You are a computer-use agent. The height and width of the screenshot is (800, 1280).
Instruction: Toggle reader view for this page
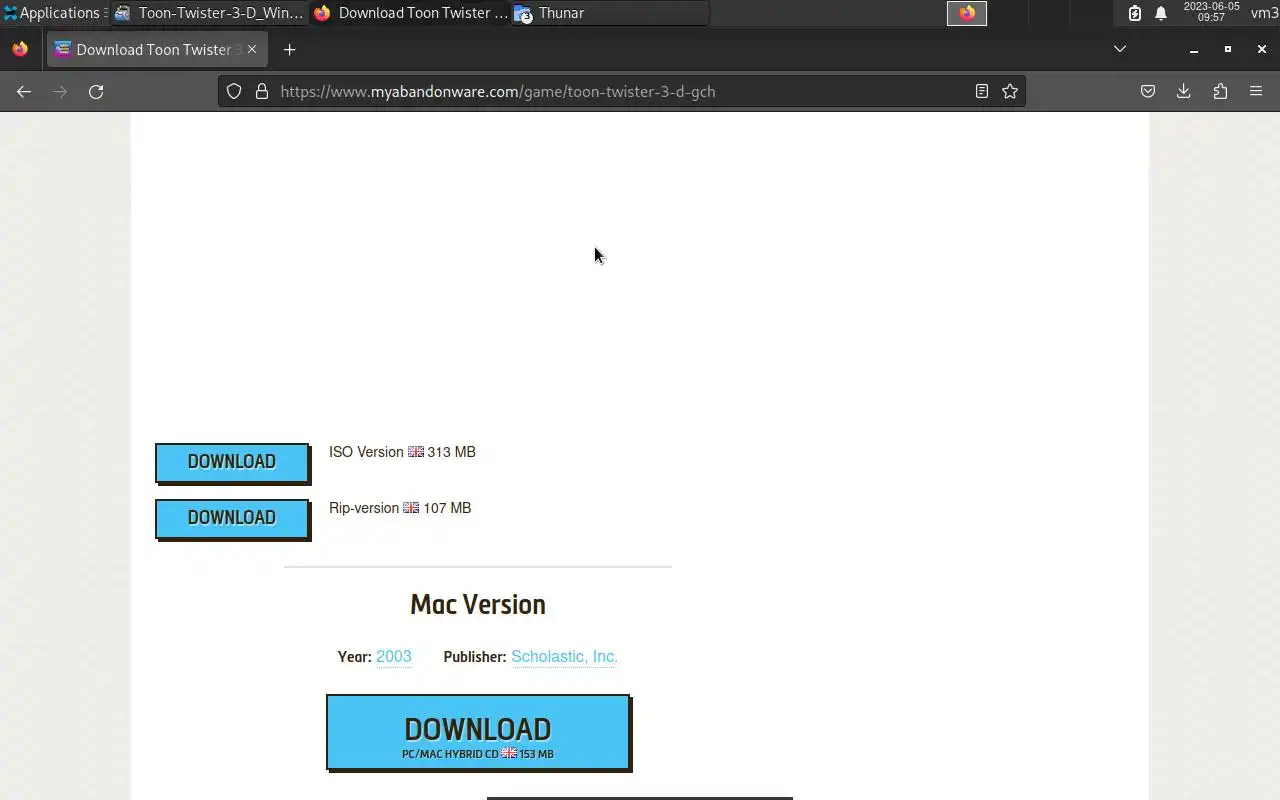[982, 91]
